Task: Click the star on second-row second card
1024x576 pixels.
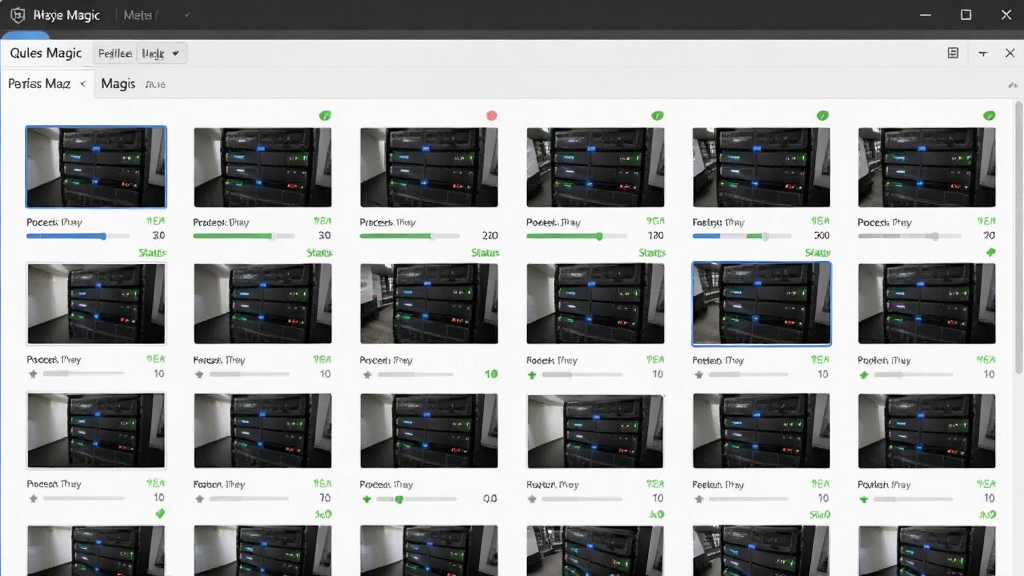Action: click(200, 374)
